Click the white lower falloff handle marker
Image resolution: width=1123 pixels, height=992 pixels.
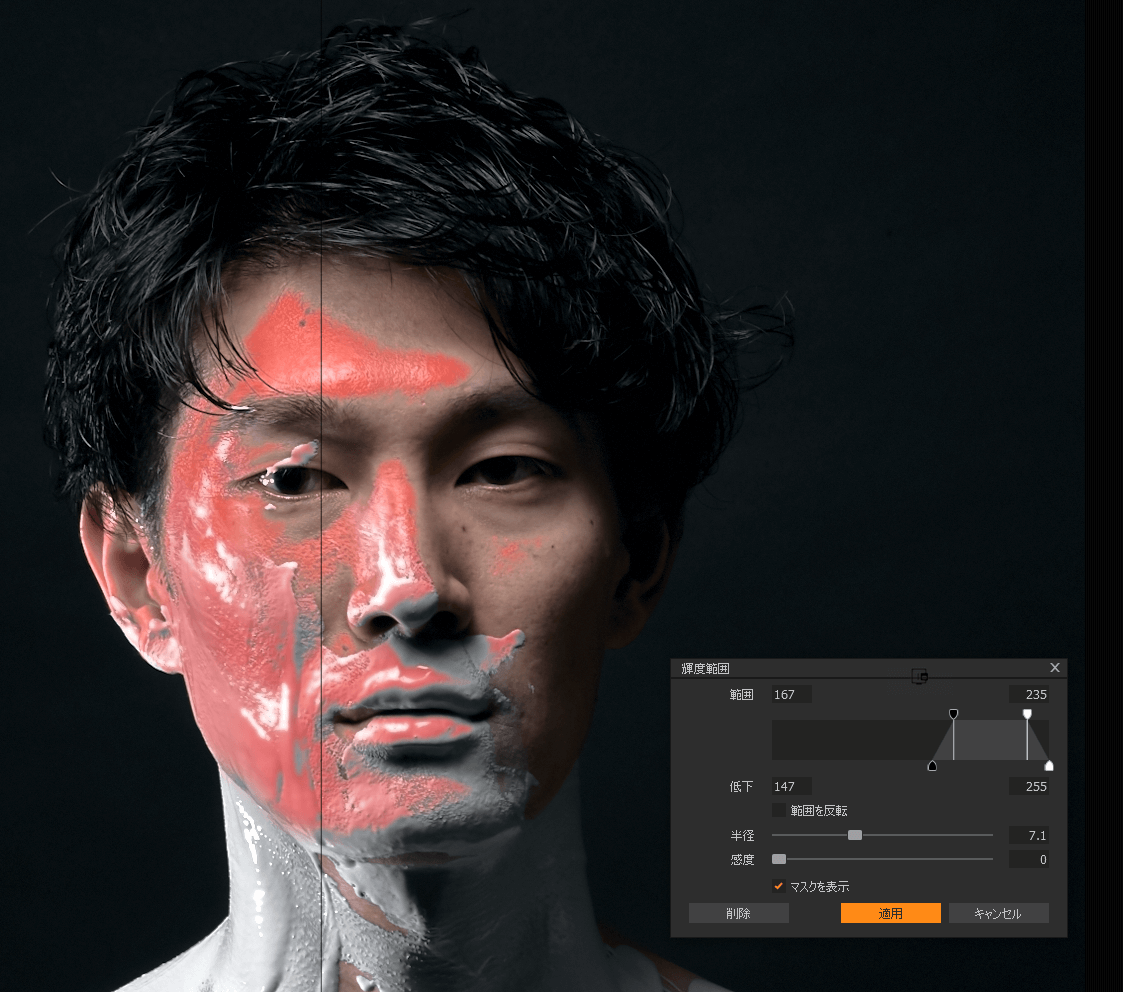click(x=1048, y=766)
